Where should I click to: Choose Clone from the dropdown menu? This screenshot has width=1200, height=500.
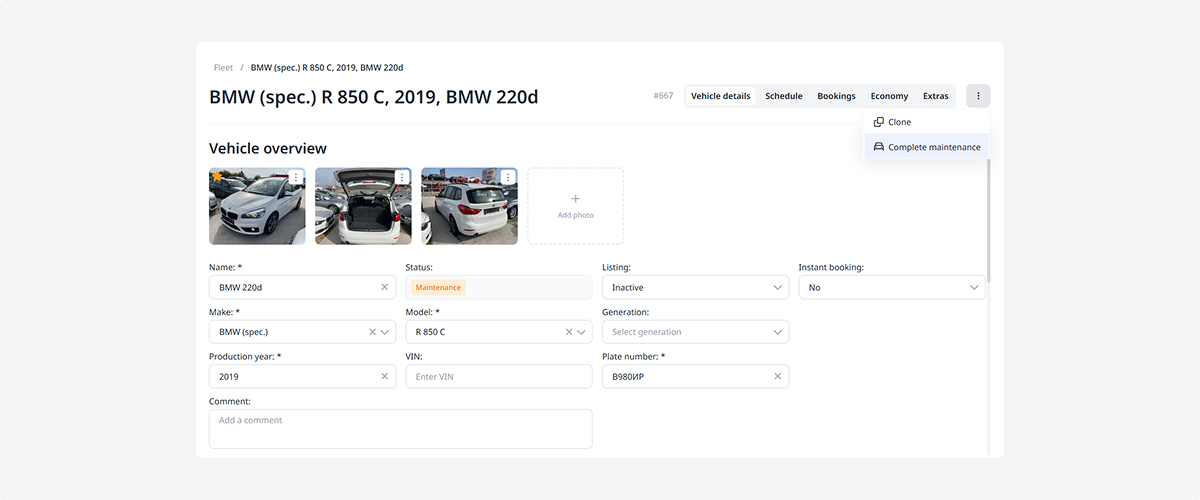tap(899, 122)
